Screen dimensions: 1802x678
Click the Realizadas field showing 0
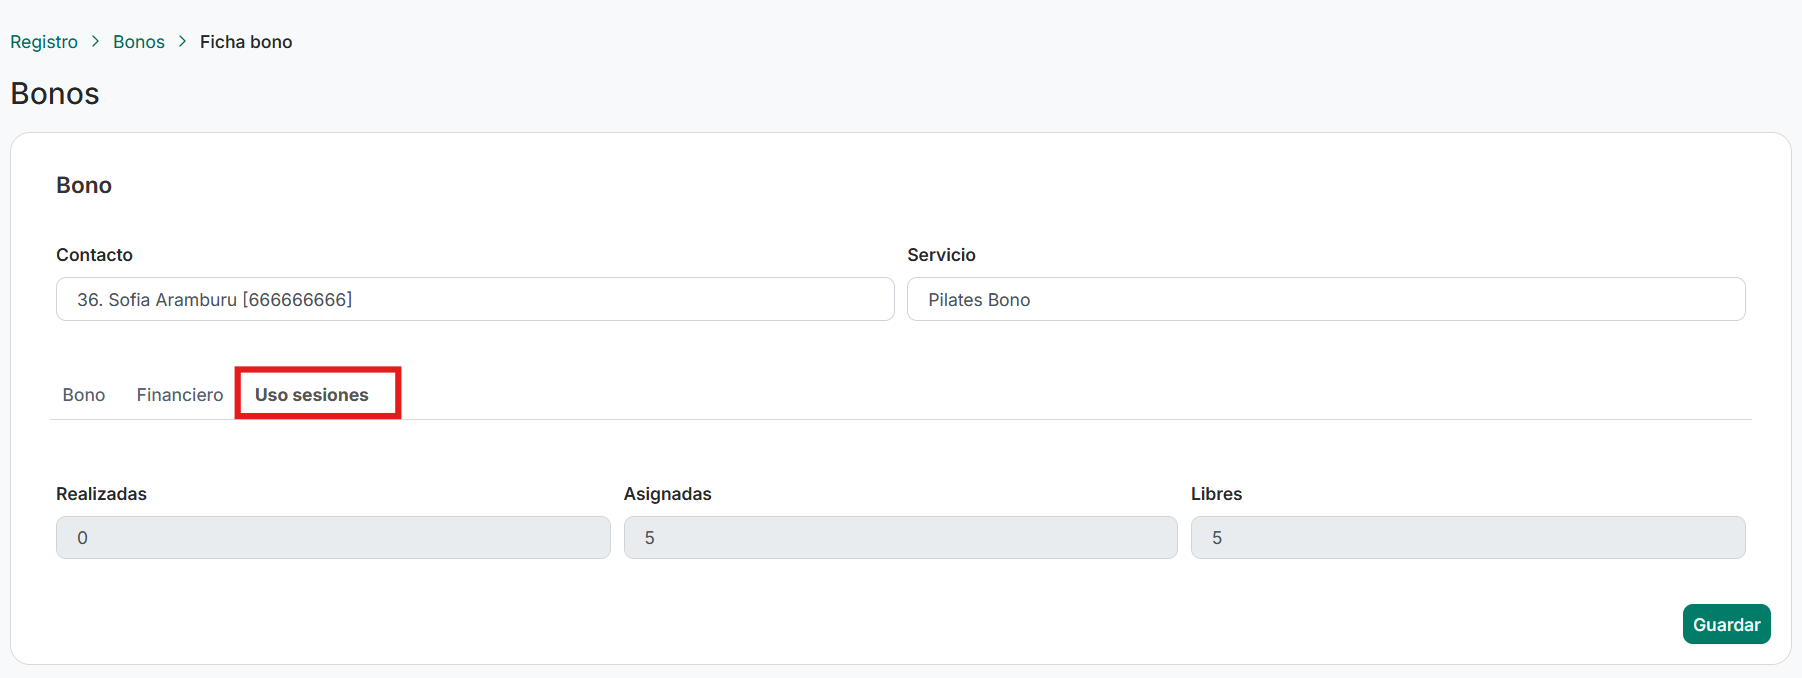(333, 538)
